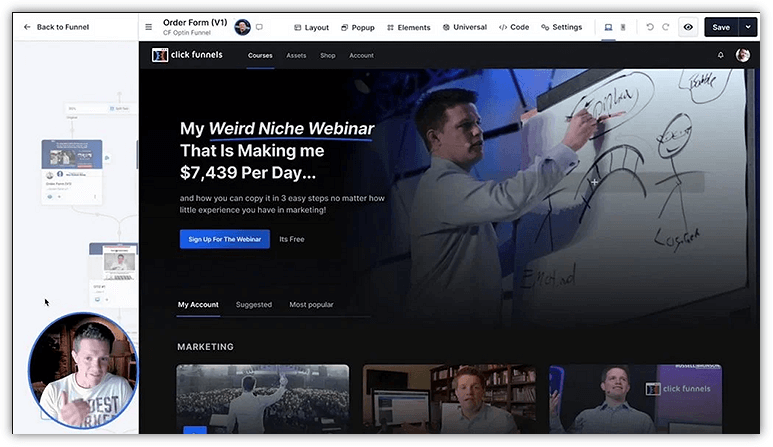
Task: Switch to the Most popular tab
Action: pyautogui.click(x=311, y=305)
